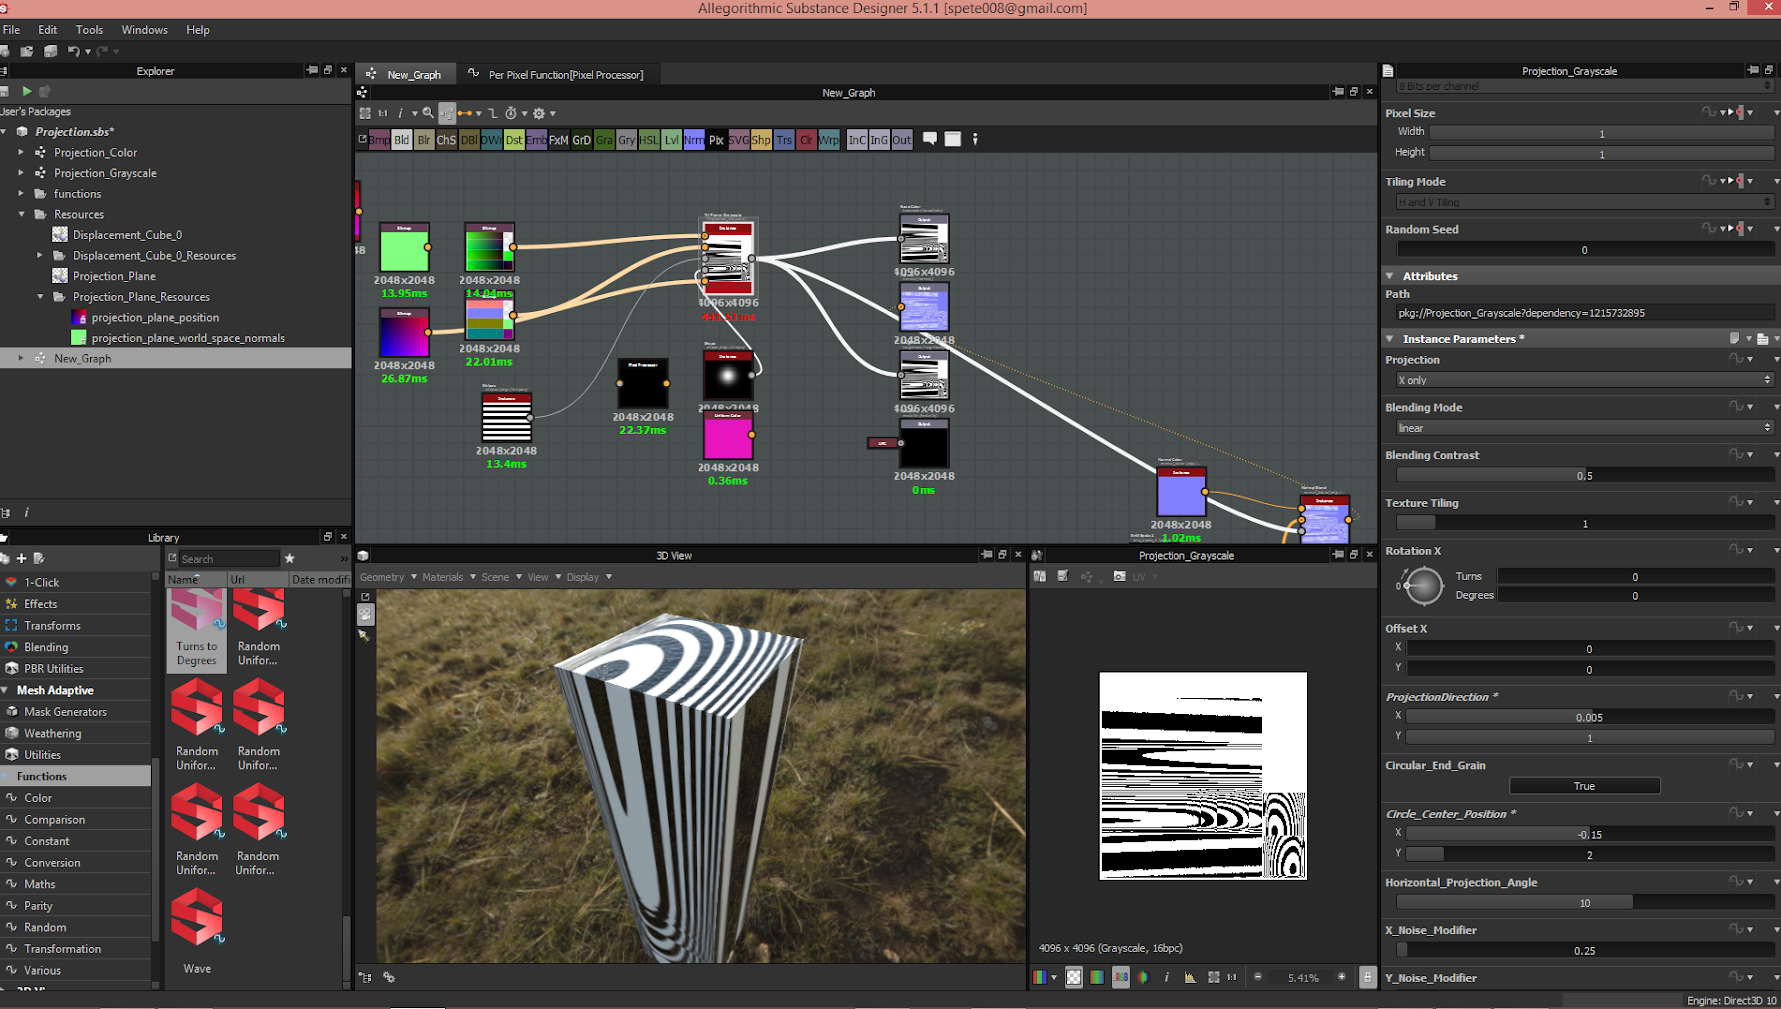Open the Tools menu
1781x1009 pixels.
(89, 30)
